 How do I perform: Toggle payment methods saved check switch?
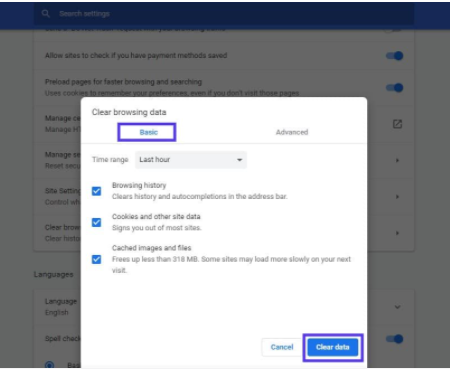(394, 56)
